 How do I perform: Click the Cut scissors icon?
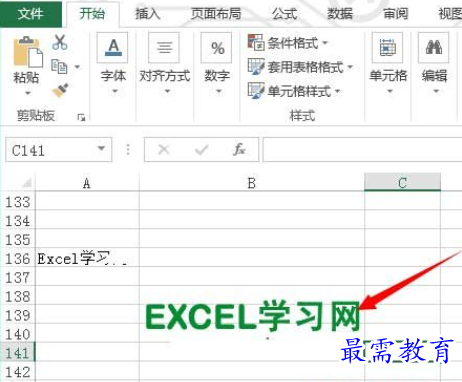60,42
